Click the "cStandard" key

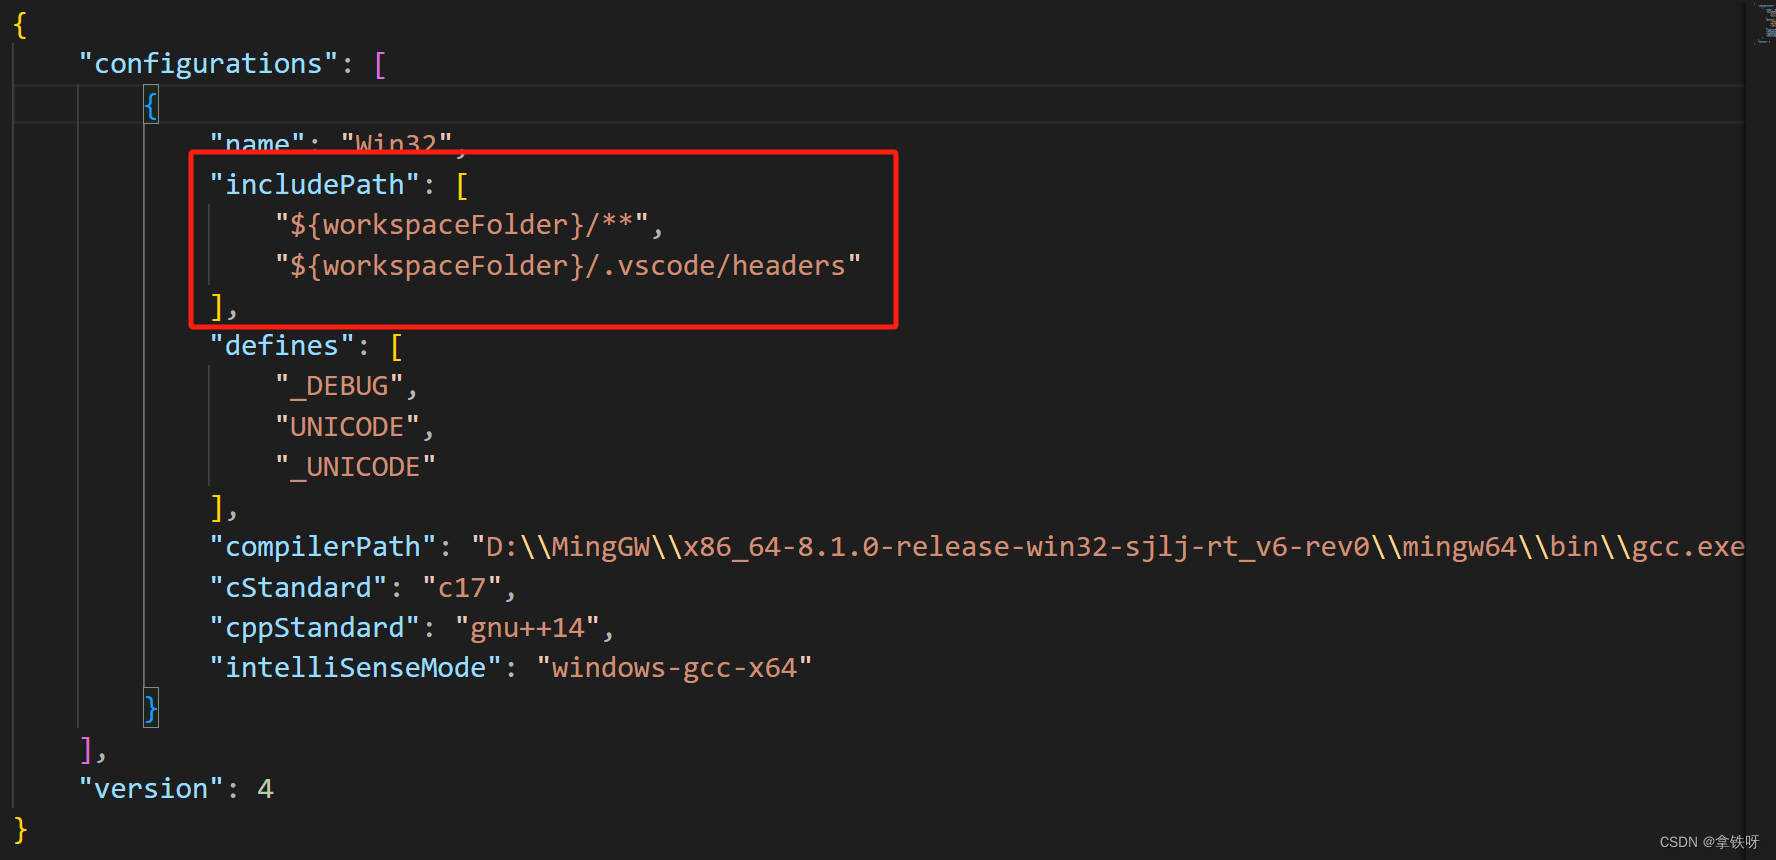[298, 588]
